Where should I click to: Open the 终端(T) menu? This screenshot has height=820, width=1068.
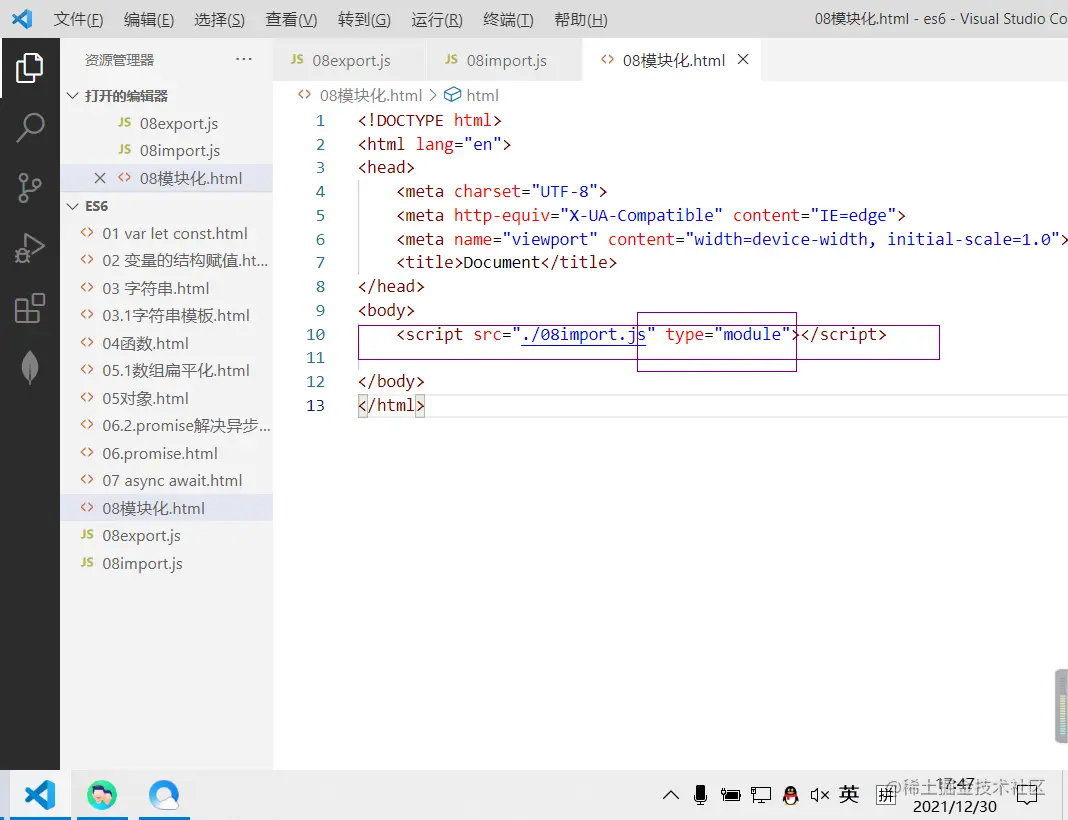[x=508, y=19]
